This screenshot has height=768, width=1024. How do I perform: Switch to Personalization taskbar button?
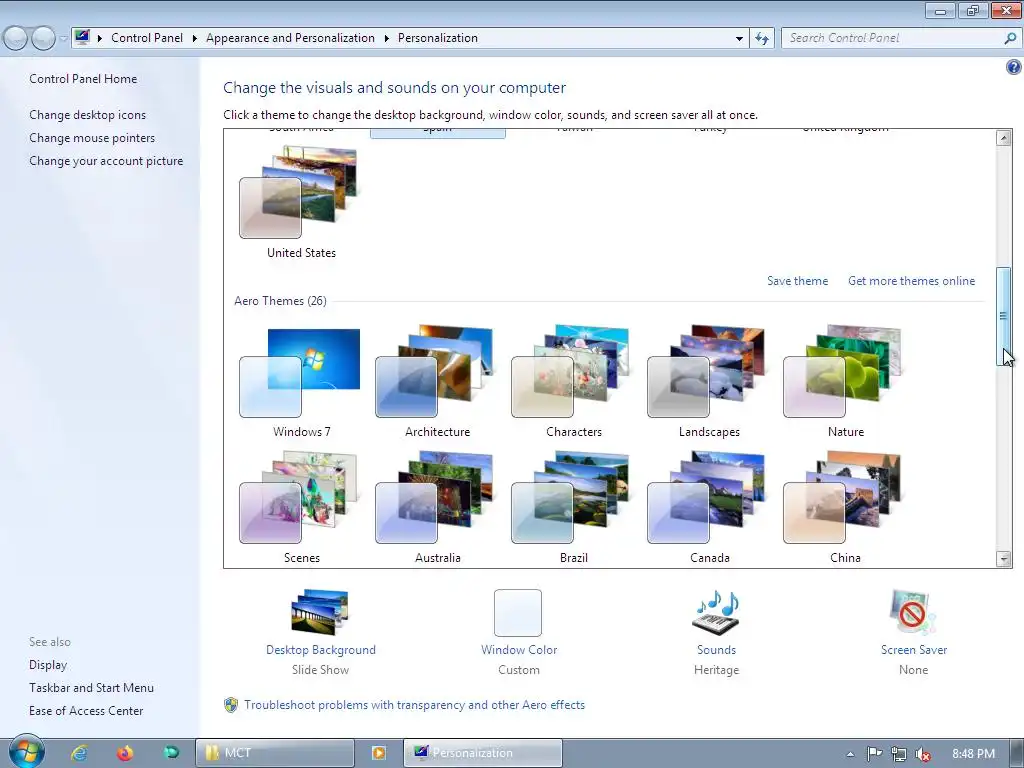(483, 753)
